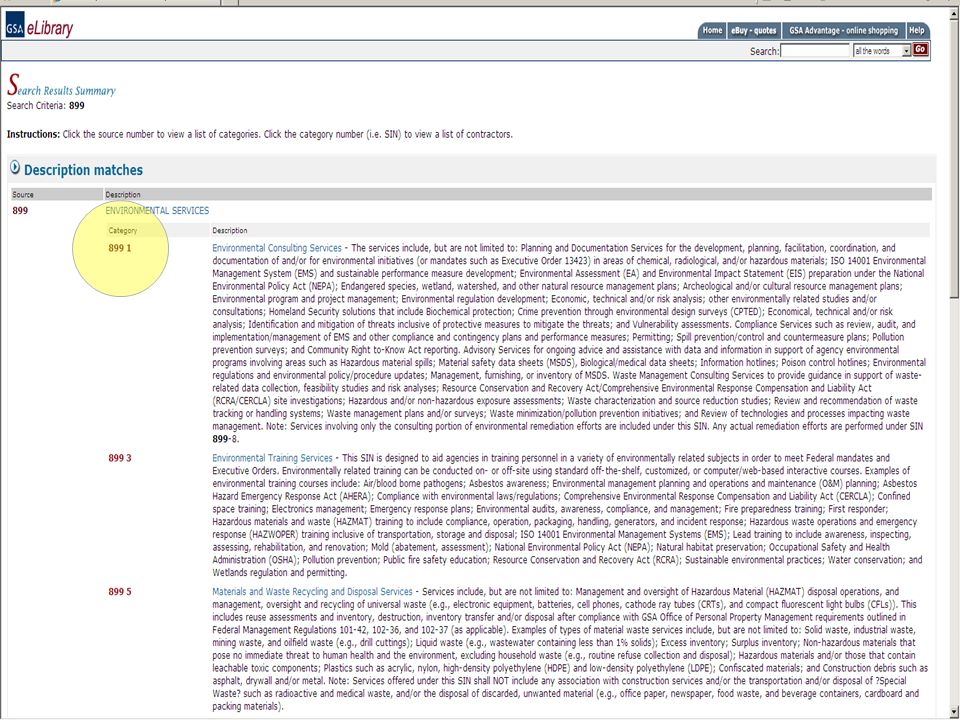This screenshot has width=960, height=720.
Task: Click the red Go search button
Action: (x=920, y=50)
